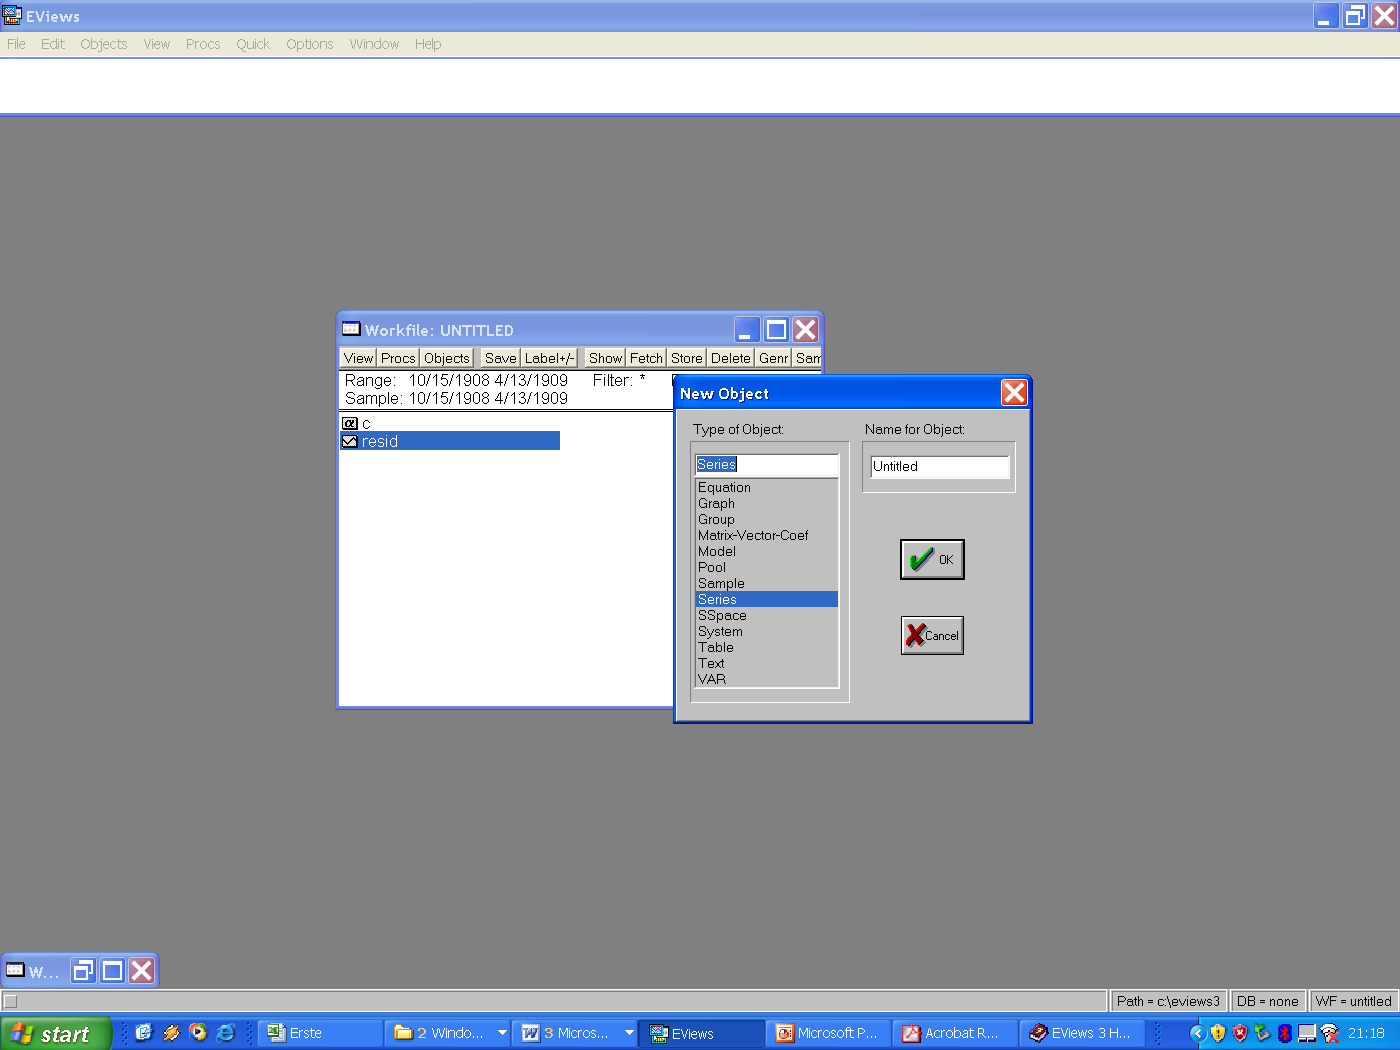Restore down the EViews main window
Viewport: 1400px width, 1050px height.
coord(1355,15)
